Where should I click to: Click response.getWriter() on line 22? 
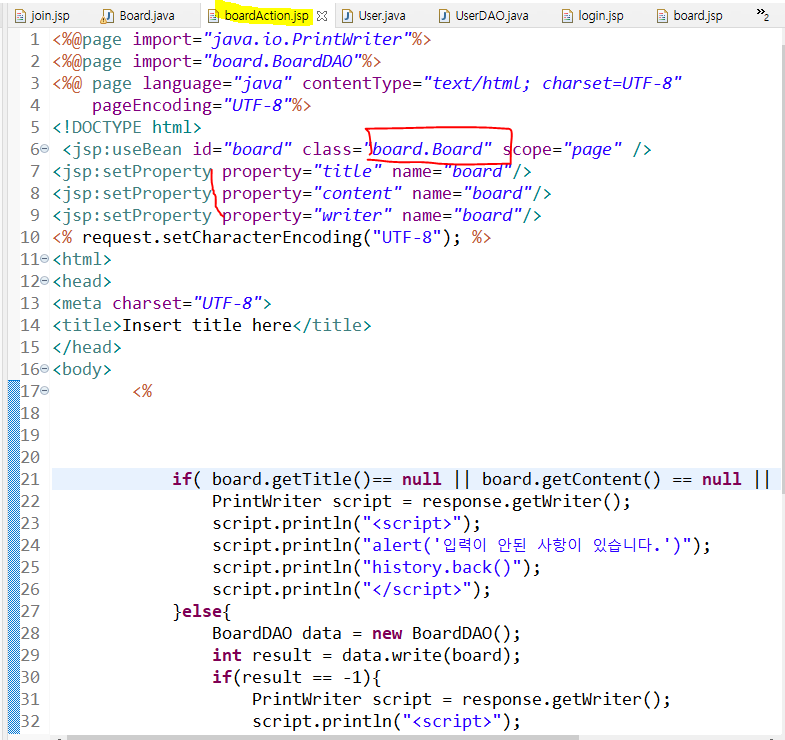pyautogui.click(x=521, y=501)
